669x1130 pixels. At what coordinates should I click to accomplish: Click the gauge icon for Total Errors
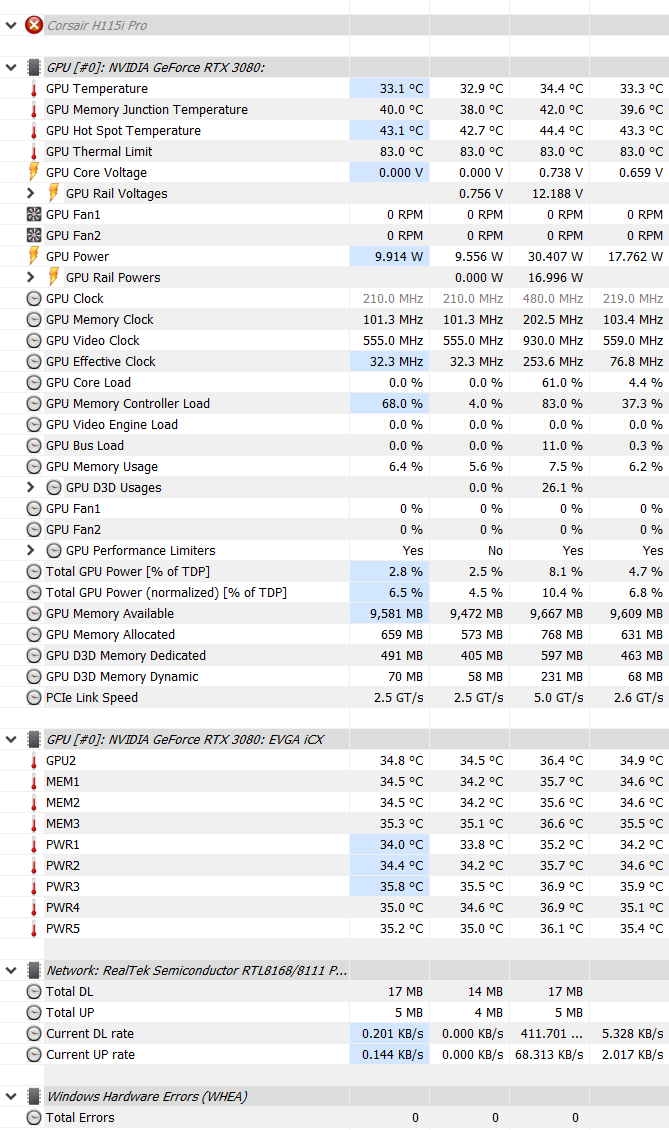coord(34,1118)
